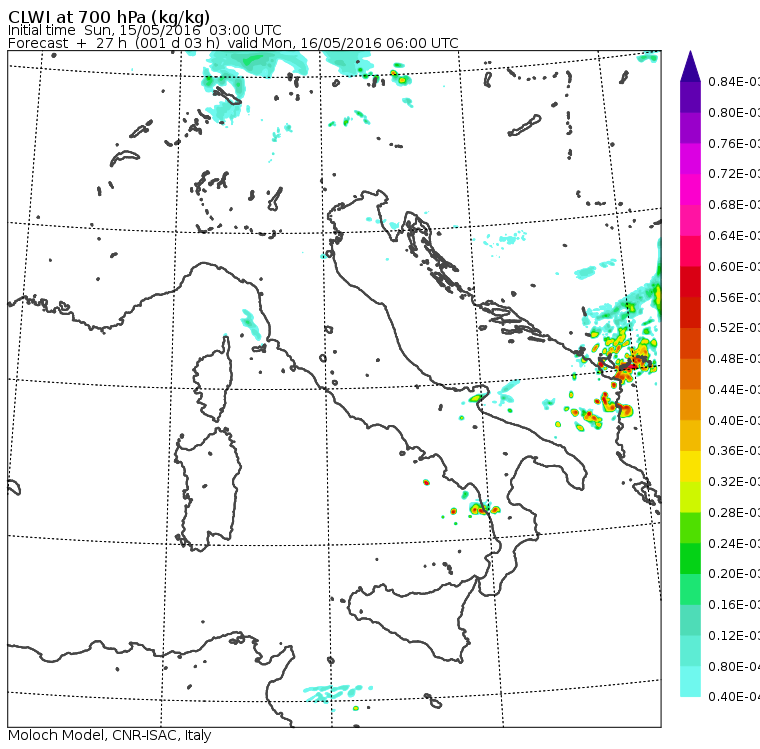Click the Sardinia island outline on the map
760x749 pixels.
[208, 490]
